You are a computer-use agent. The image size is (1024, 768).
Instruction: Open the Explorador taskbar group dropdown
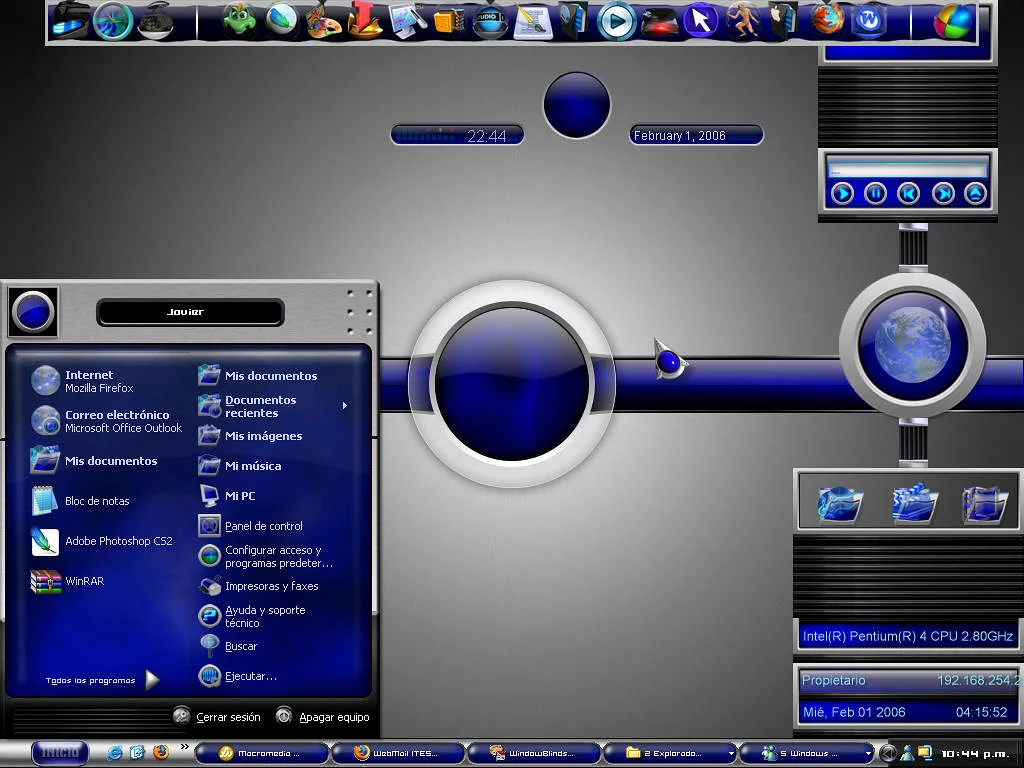(731, 753)
